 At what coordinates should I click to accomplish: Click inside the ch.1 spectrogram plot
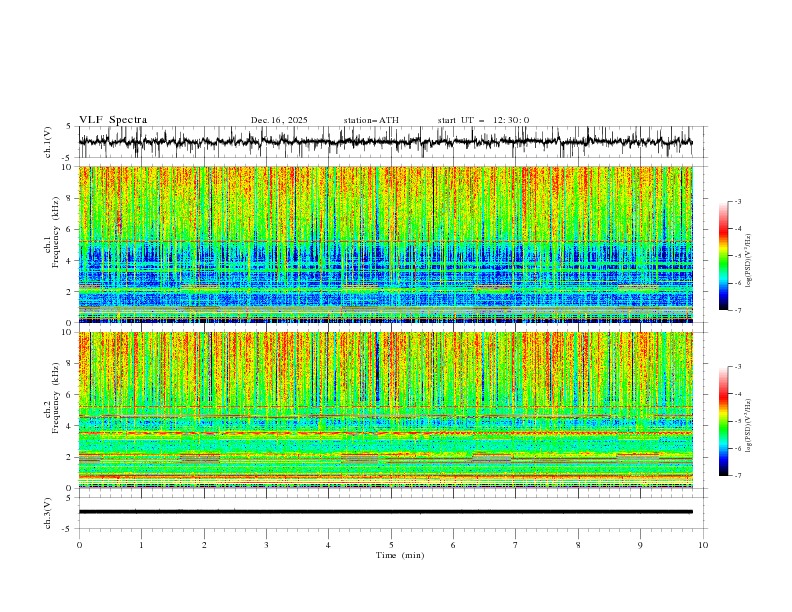[x=385, y=244]
